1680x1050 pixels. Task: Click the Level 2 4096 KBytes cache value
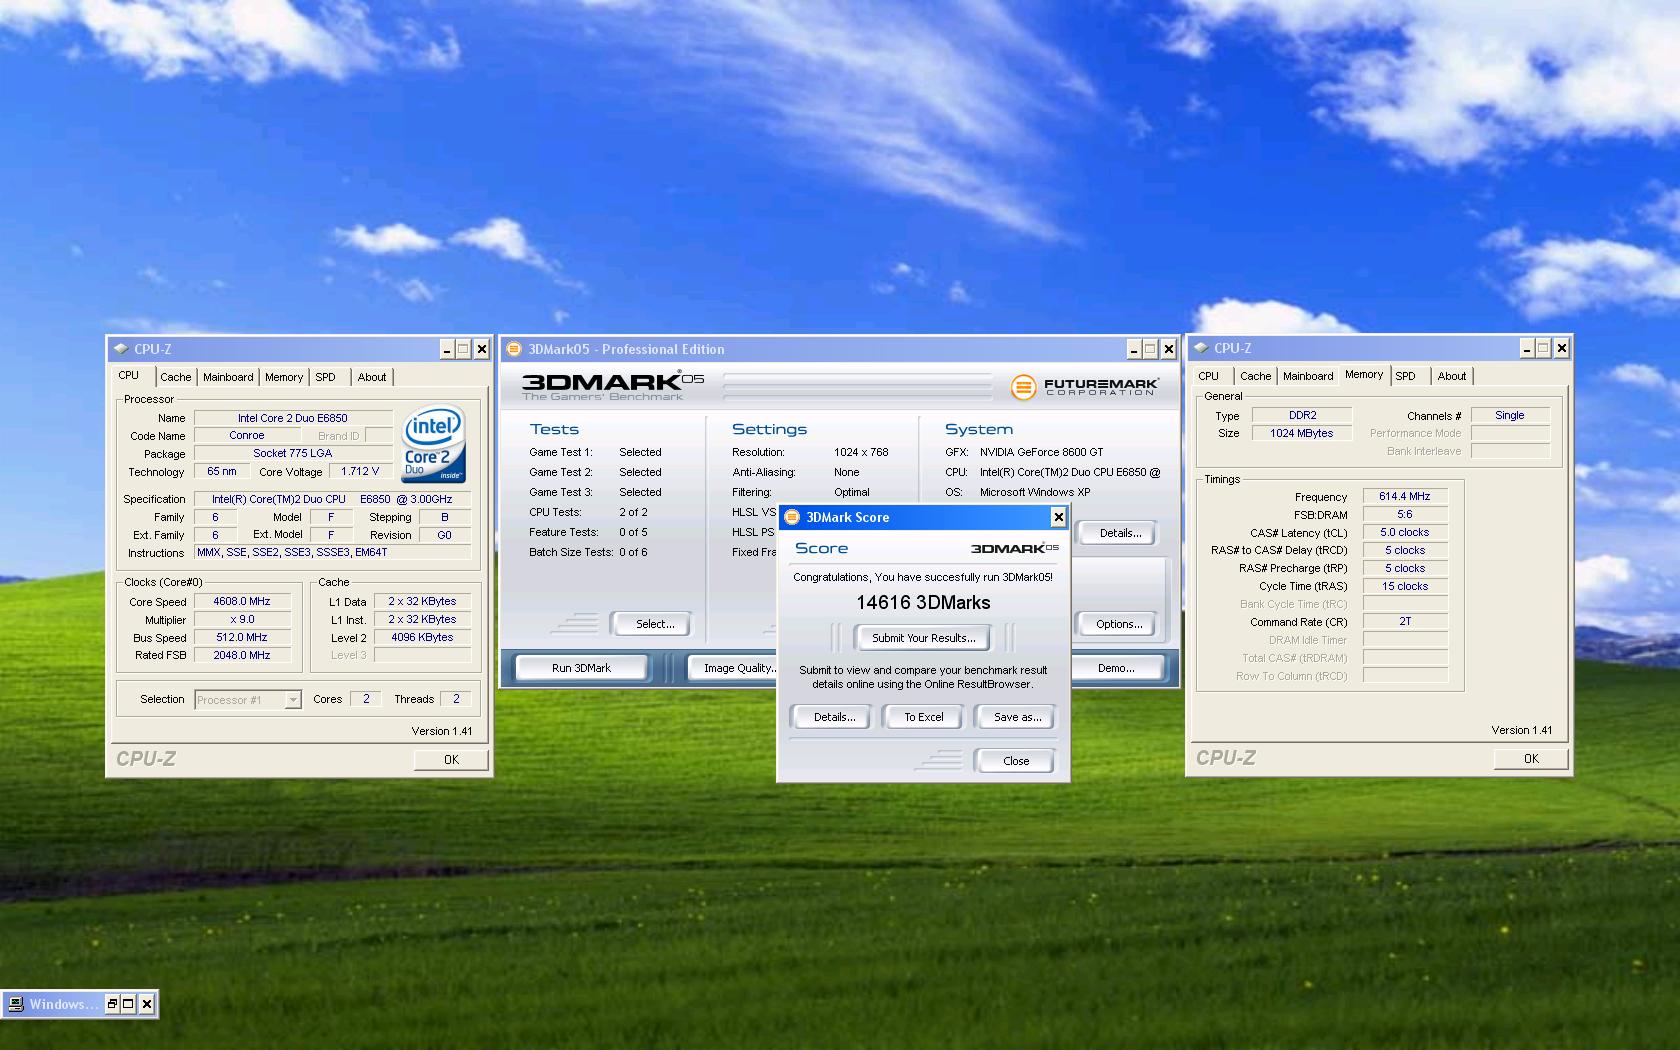[422, 638]
